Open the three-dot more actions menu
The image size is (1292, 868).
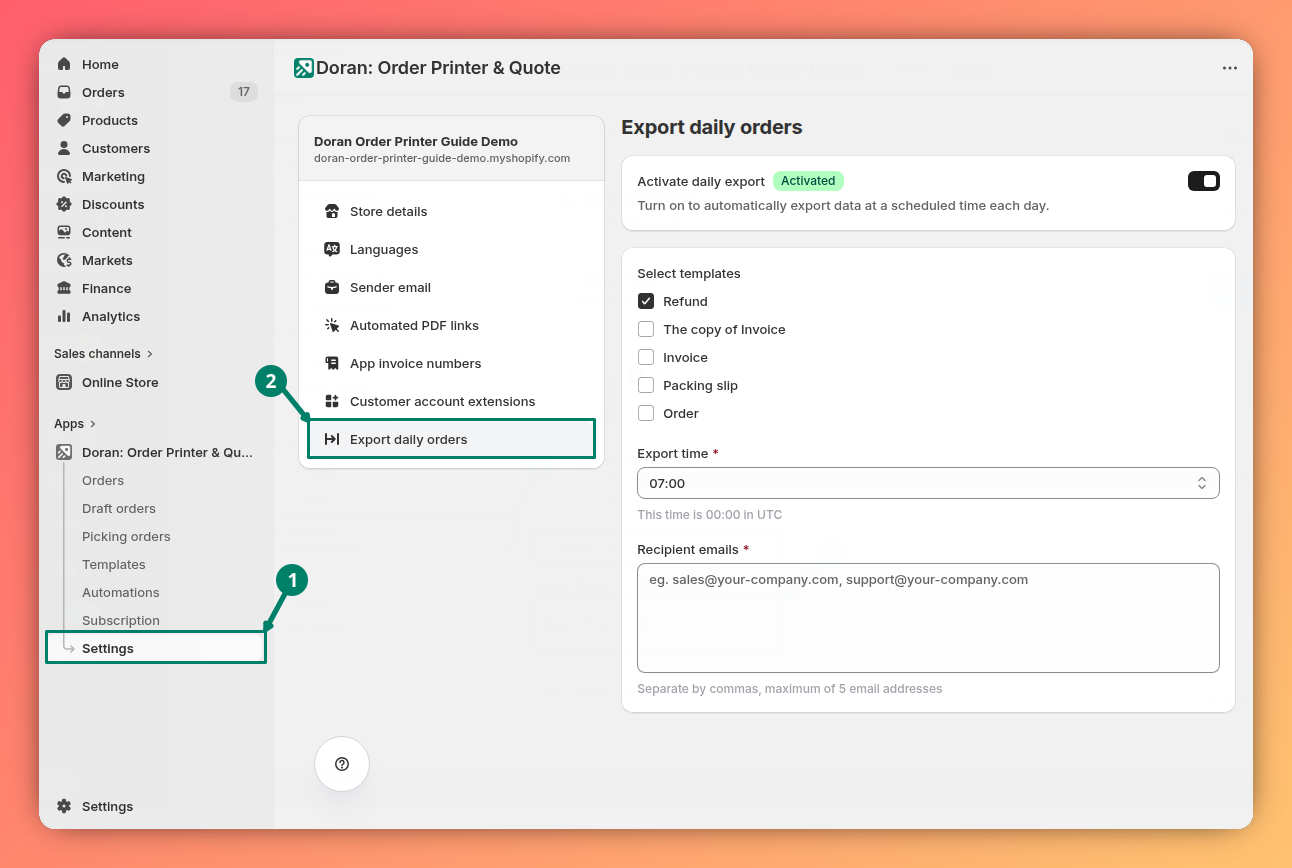coord(1230,68)
